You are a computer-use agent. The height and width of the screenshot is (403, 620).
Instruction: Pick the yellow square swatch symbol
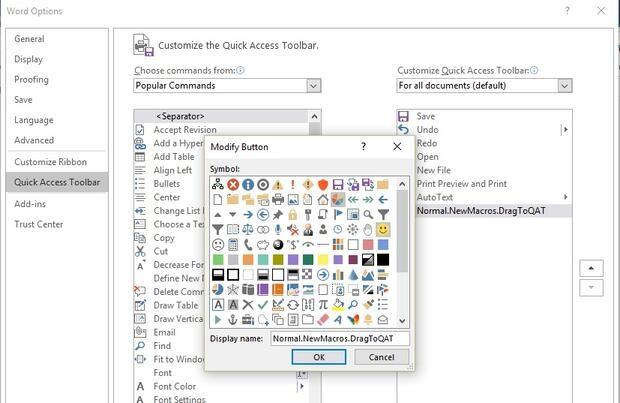(x=323, y=259)
